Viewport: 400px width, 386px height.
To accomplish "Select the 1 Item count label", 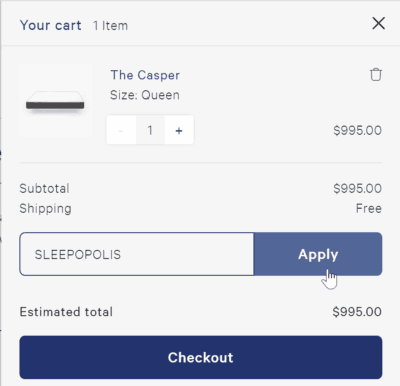I will pyautogui.click(x=110, y=26).
